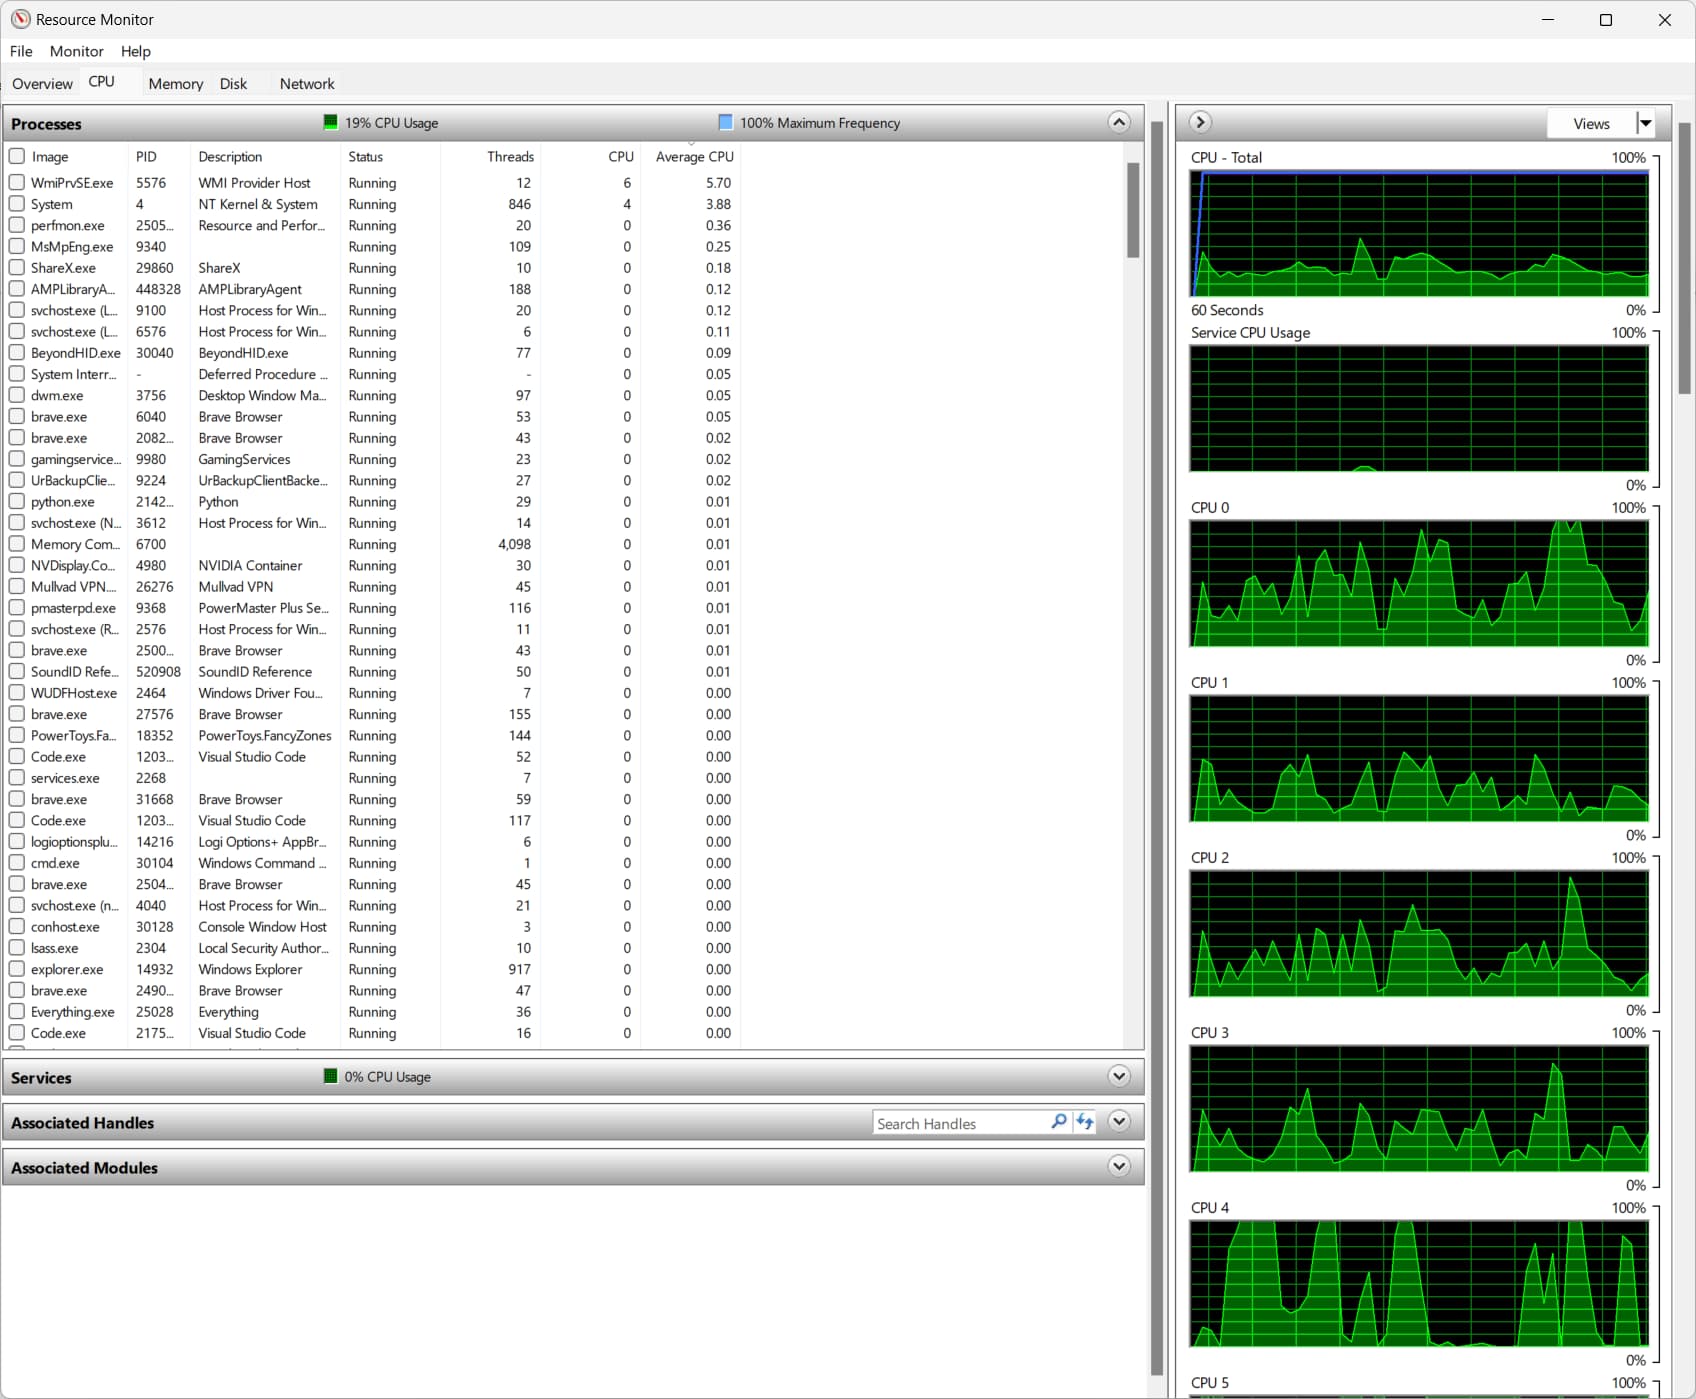Select the ShareX.exe process checkbox
The height and width of the screenshot is (1399, 1696).
[17, 268]
